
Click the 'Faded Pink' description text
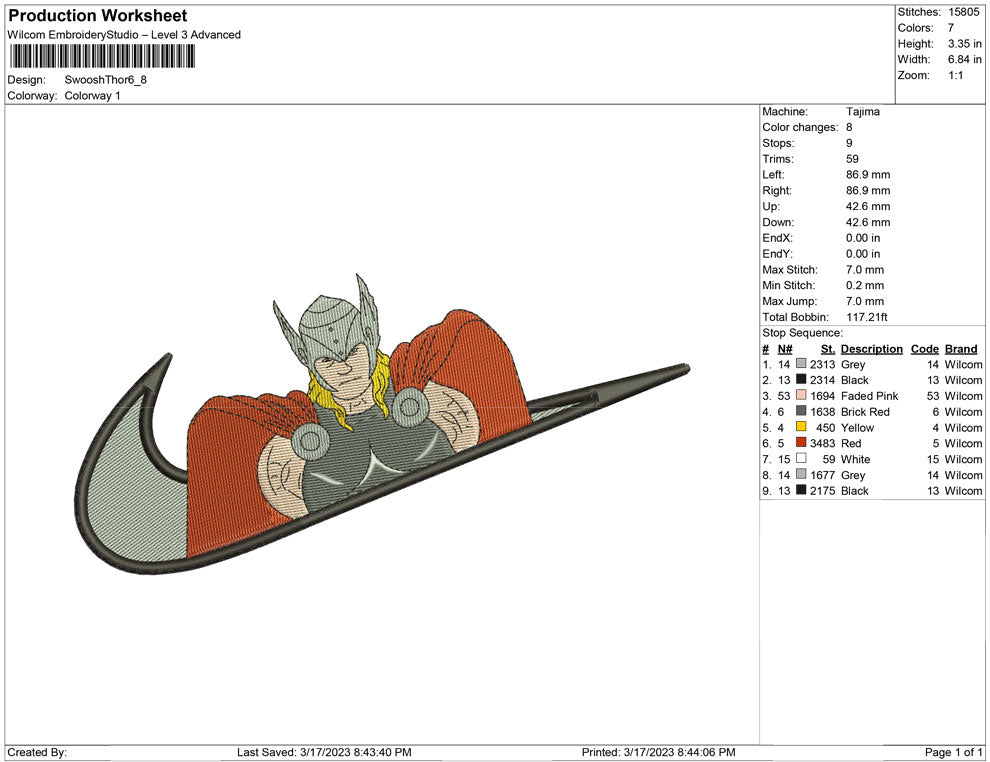click(x=869, y=396)
